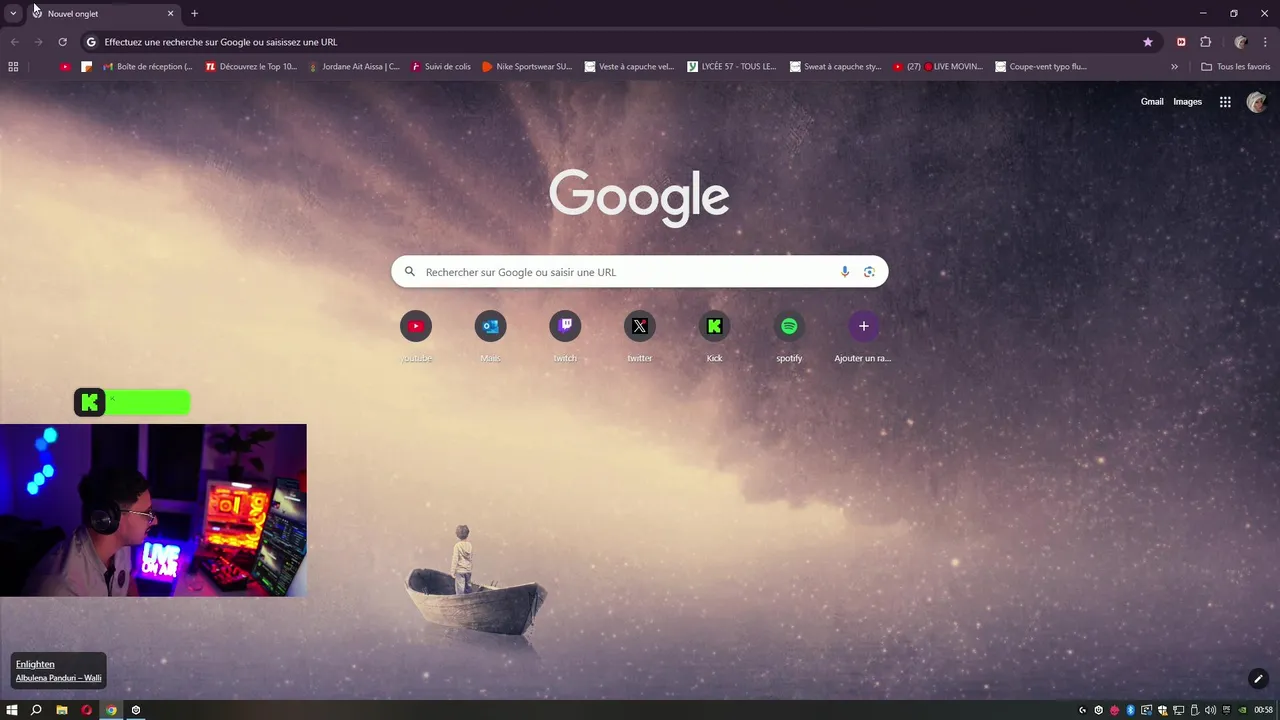Open the LYCÉE 57 bookmark

(x=732, y=67)
